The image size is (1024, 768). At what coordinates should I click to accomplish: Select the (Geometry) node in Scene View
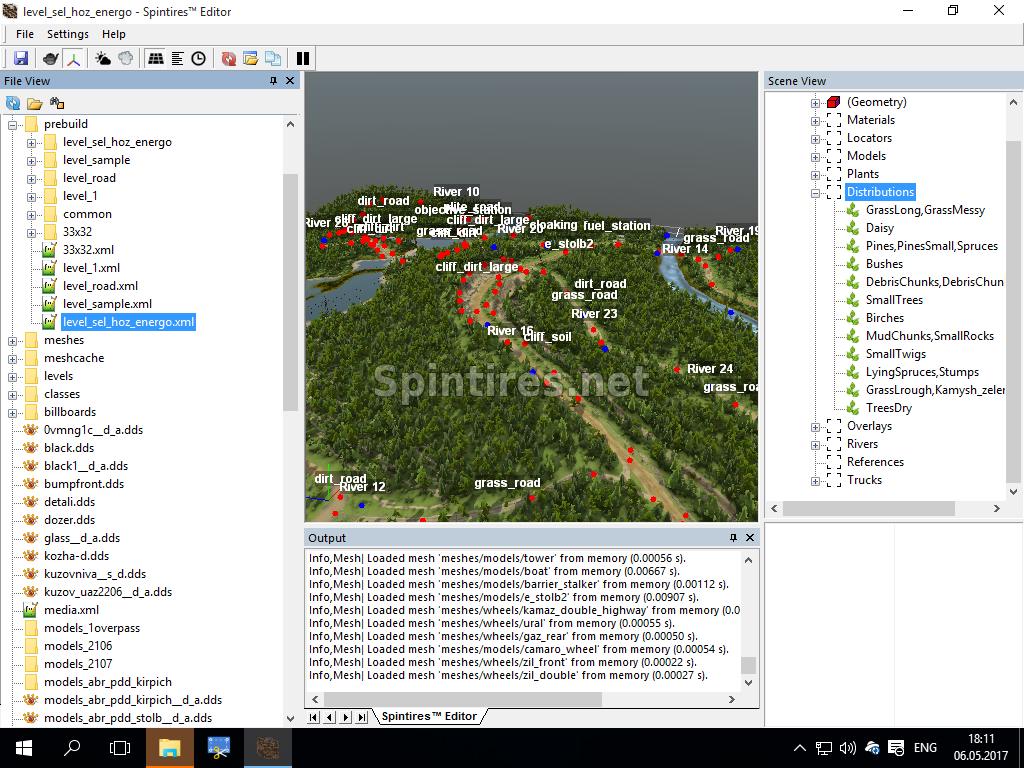[876, 102]
